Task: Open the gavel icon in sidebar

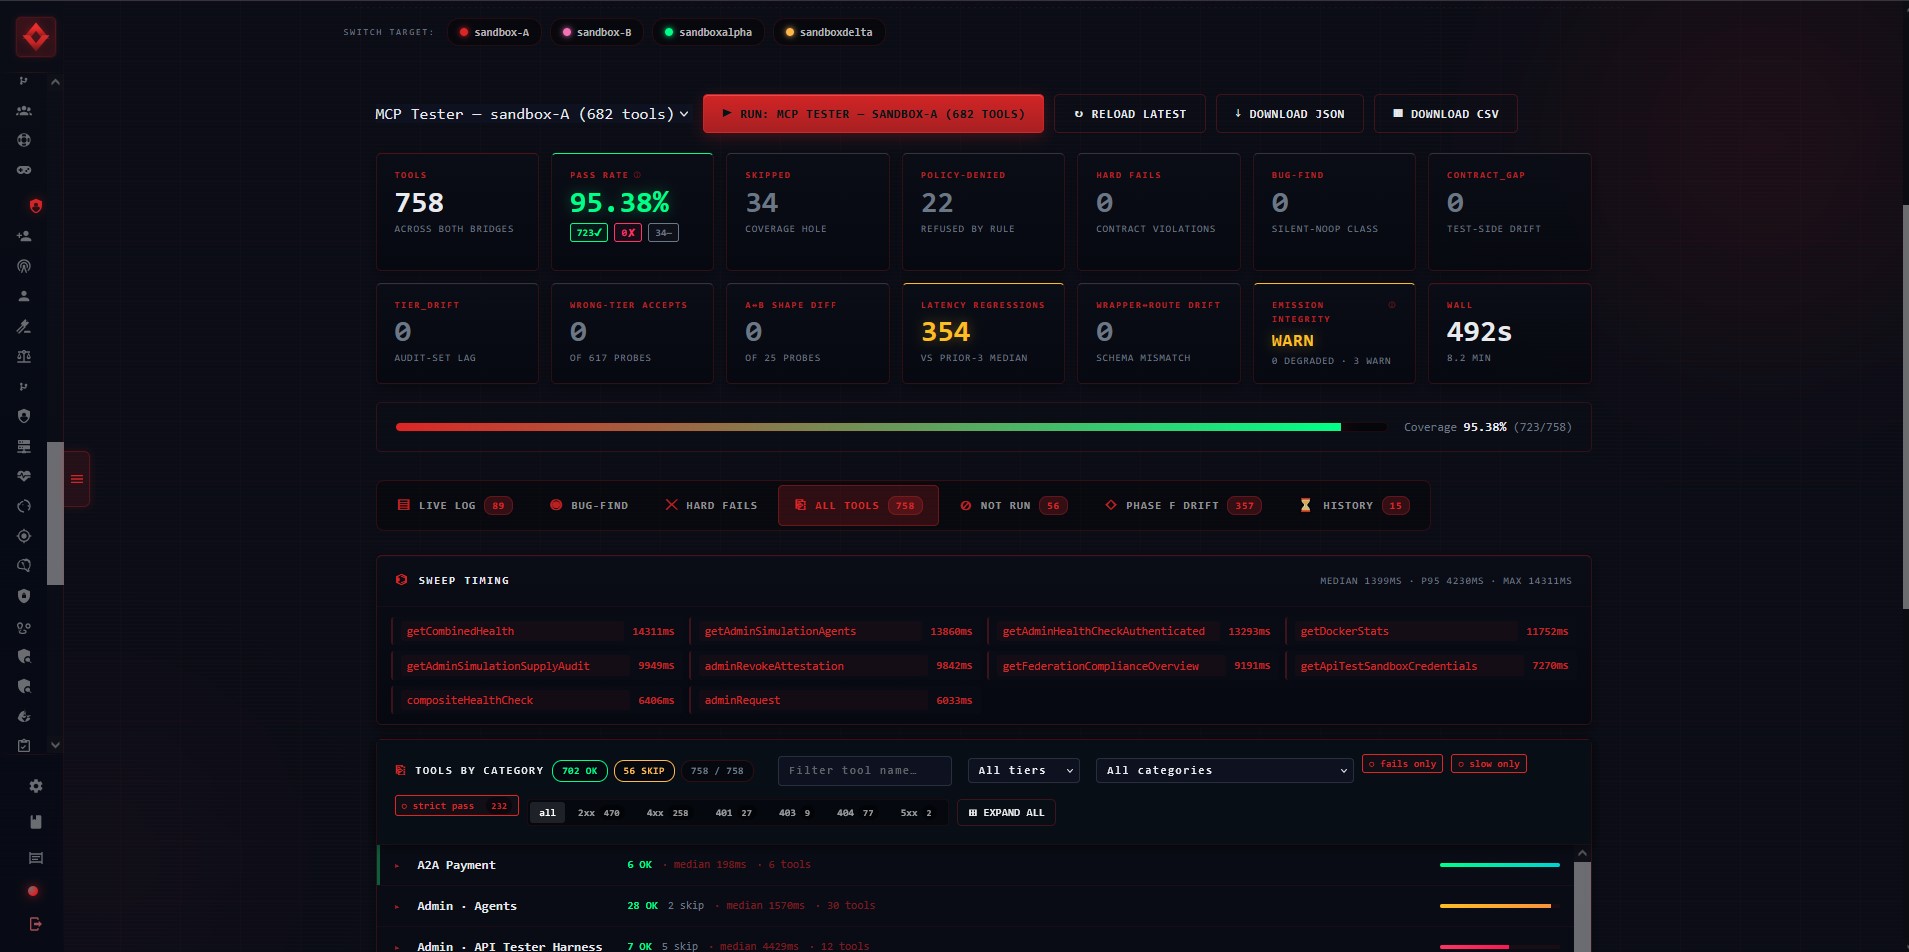Action: (24, 326)
